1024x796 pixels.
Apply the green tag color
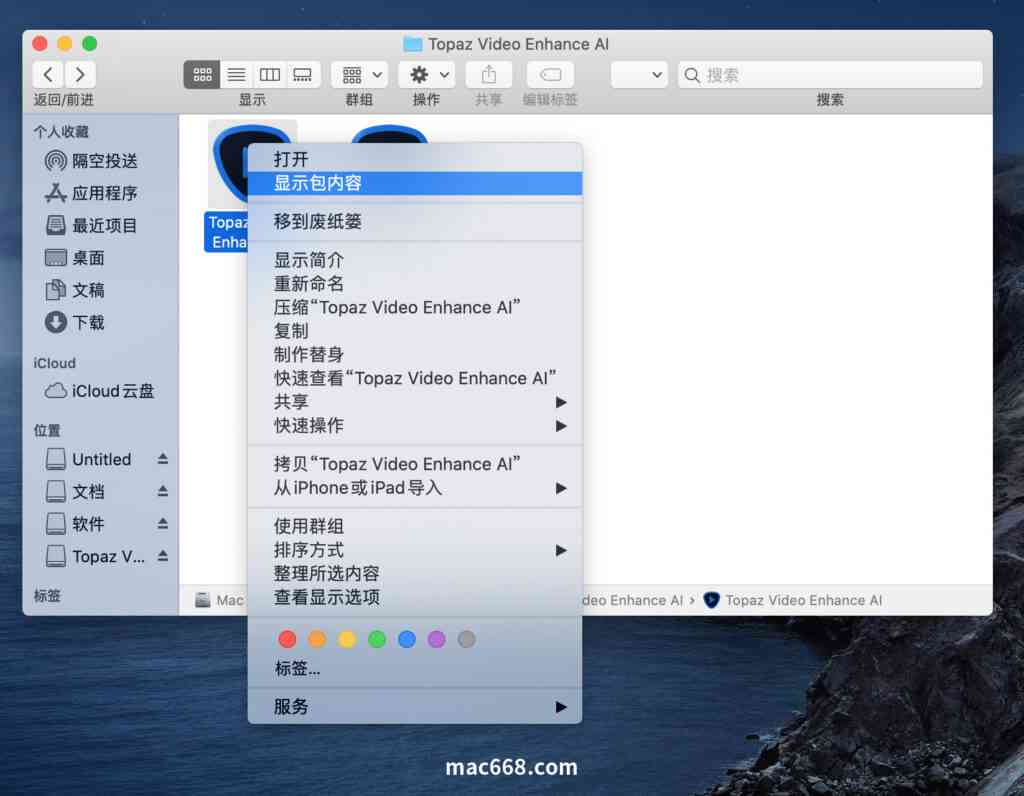pos(377,639)
